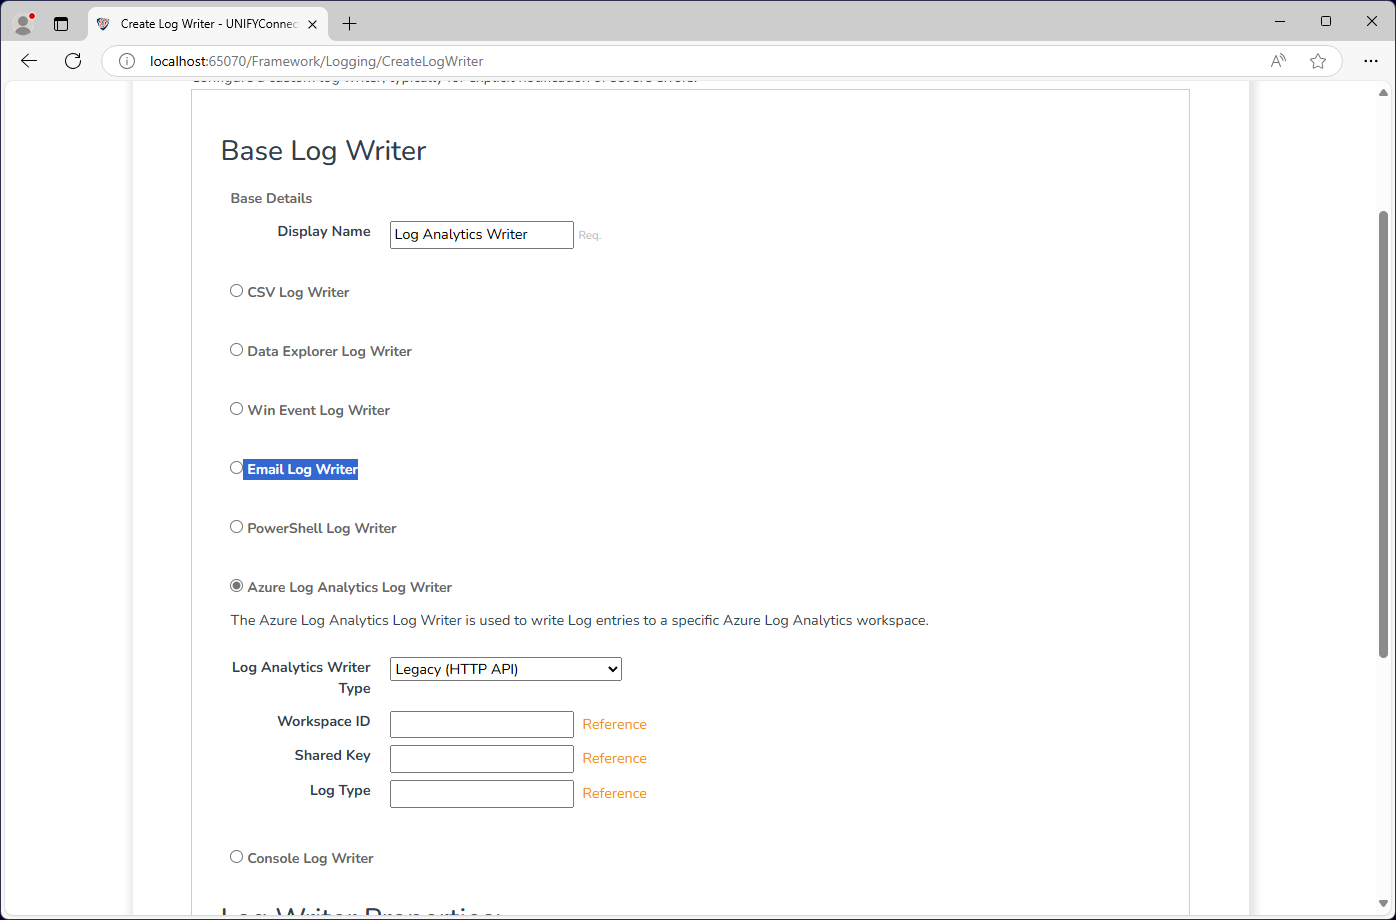Click the scrollbar down arrow
This screenshot has width=1396, height=920.
[1384, 904]
